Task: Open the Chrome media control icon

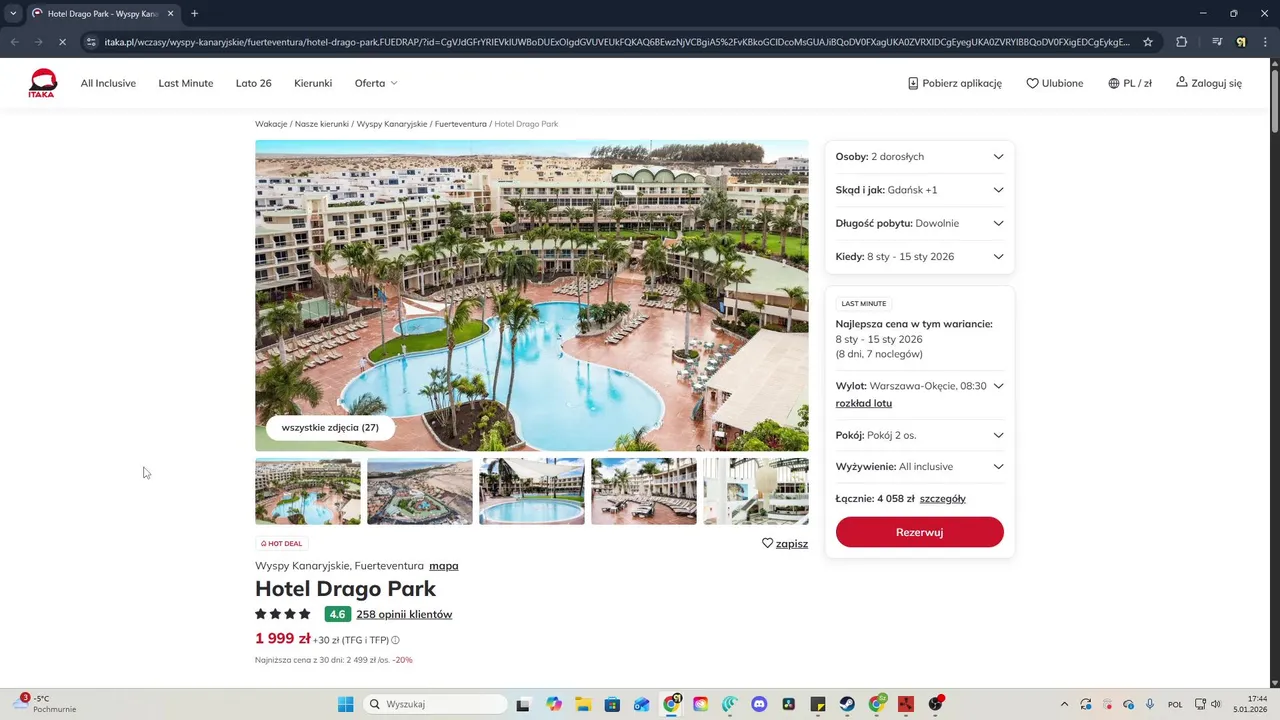Action: tap(1216, 42)
